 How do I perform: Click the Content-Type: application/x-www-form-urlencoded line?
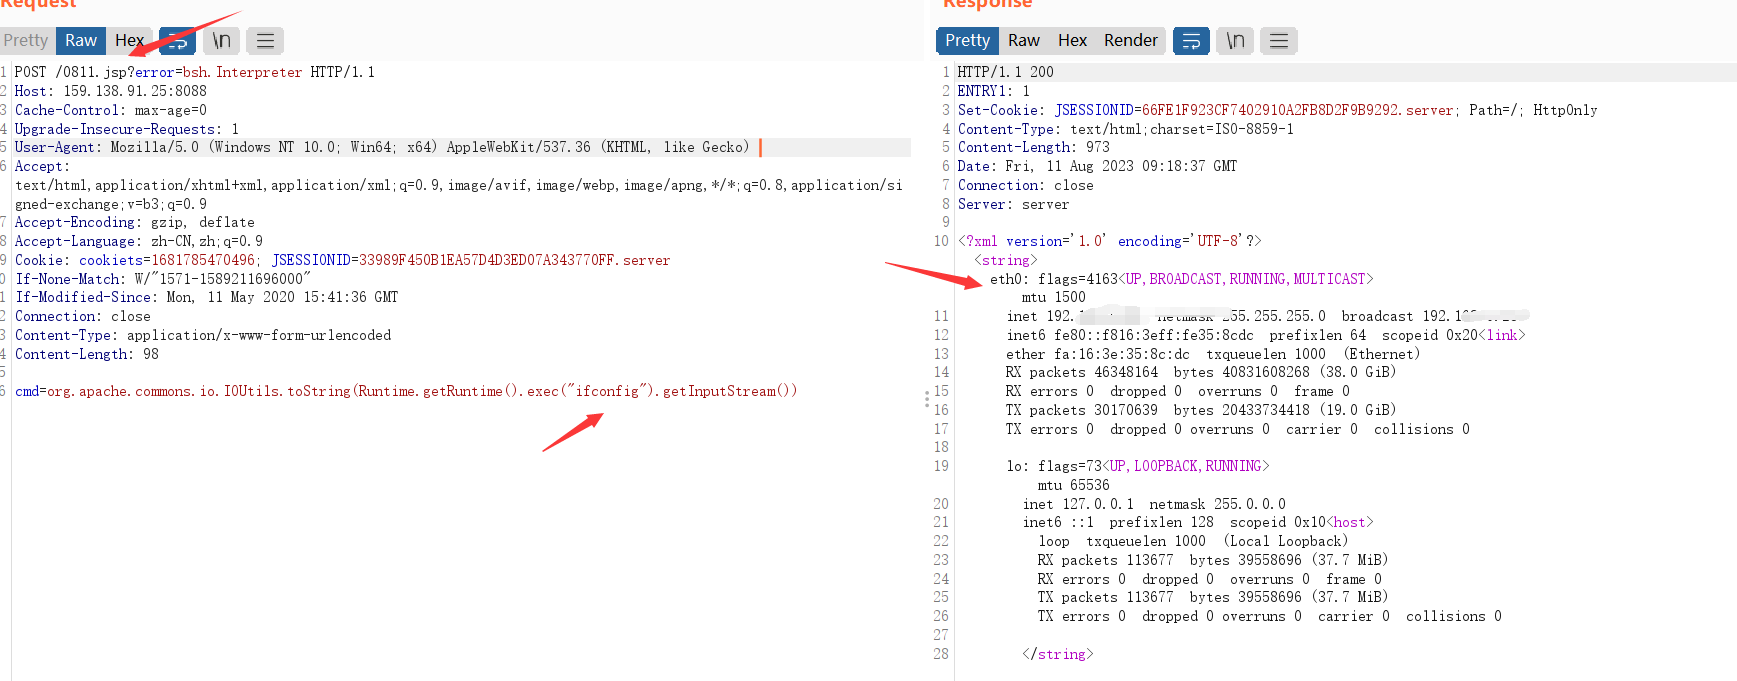click(x=203, y=335)
